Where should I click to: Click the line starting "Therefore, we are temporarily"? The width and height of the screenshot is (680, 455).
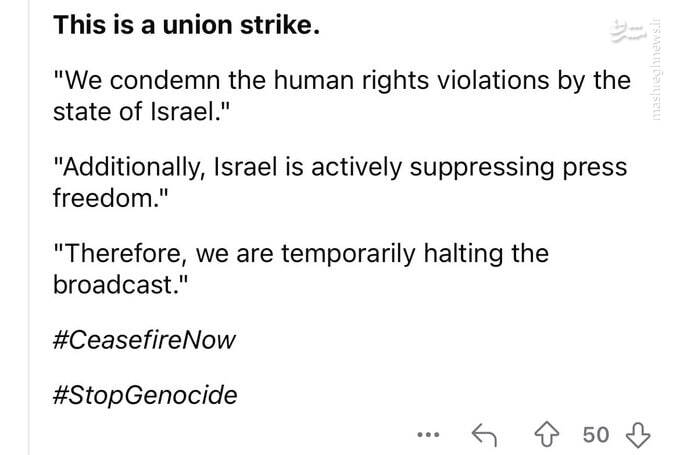[300, 252]
